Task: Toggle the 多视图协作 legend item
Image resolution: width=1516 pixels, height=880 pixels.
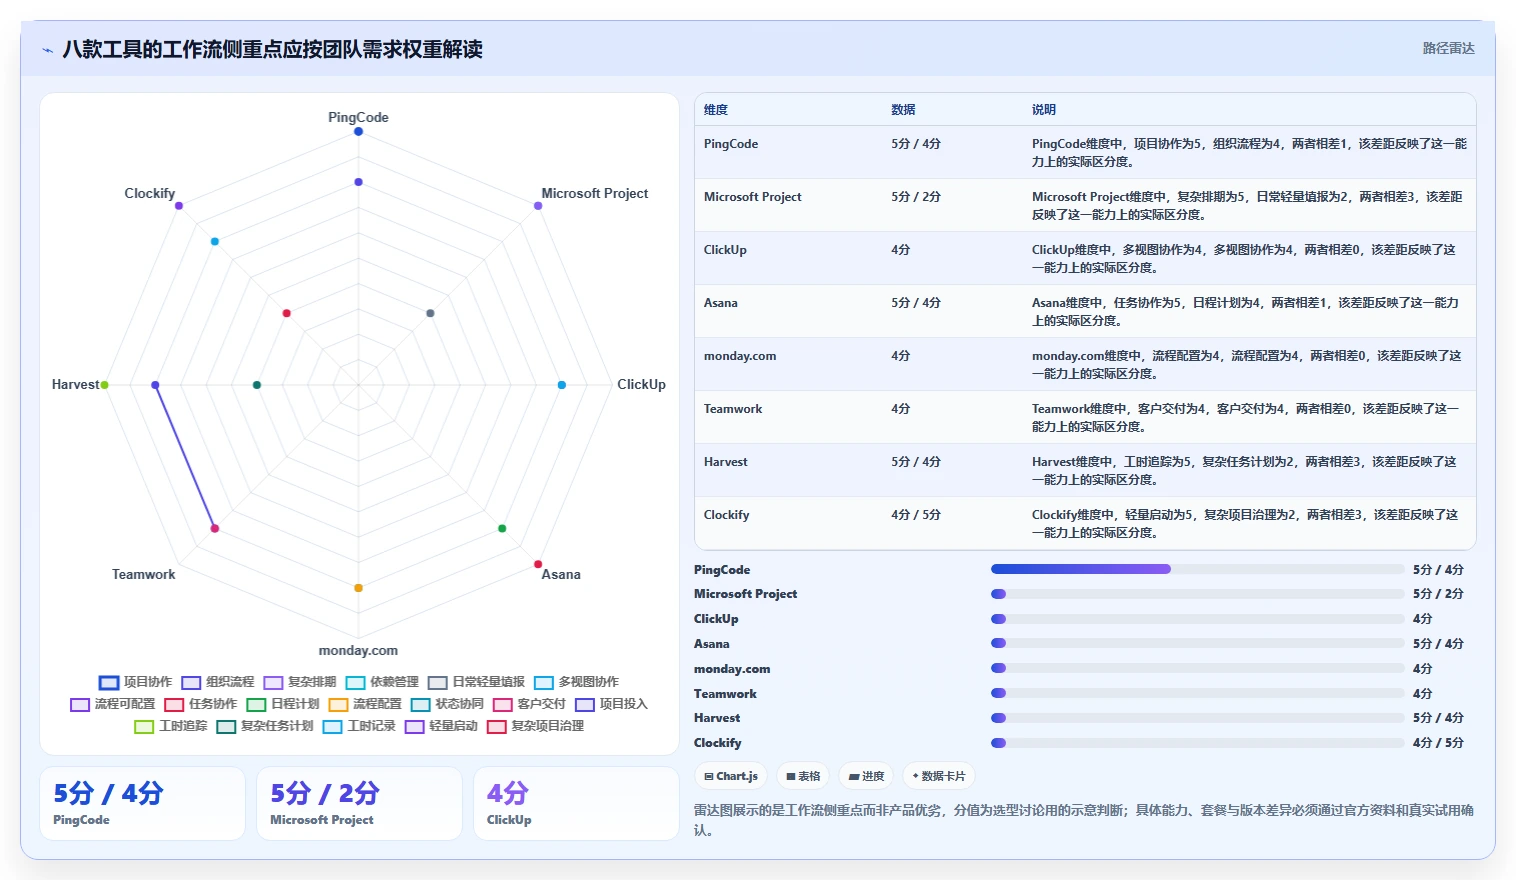Action: 576,682
